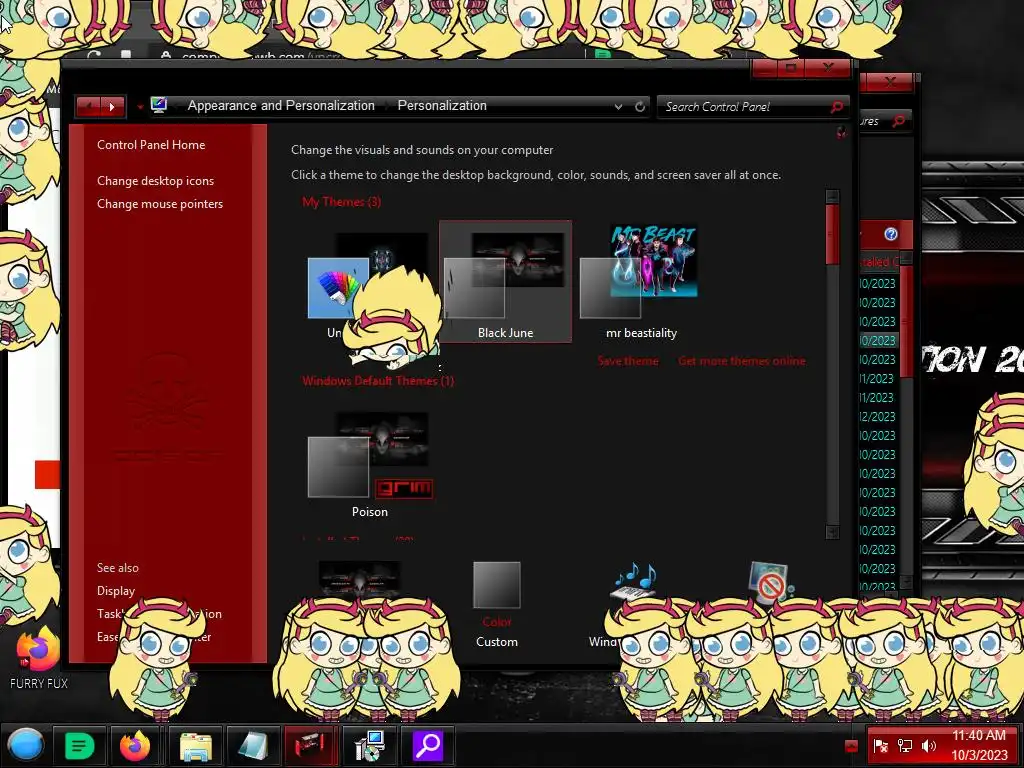Open Change desktop icons link
This screenshot has height=768, width=1024.
pos(155,181)
